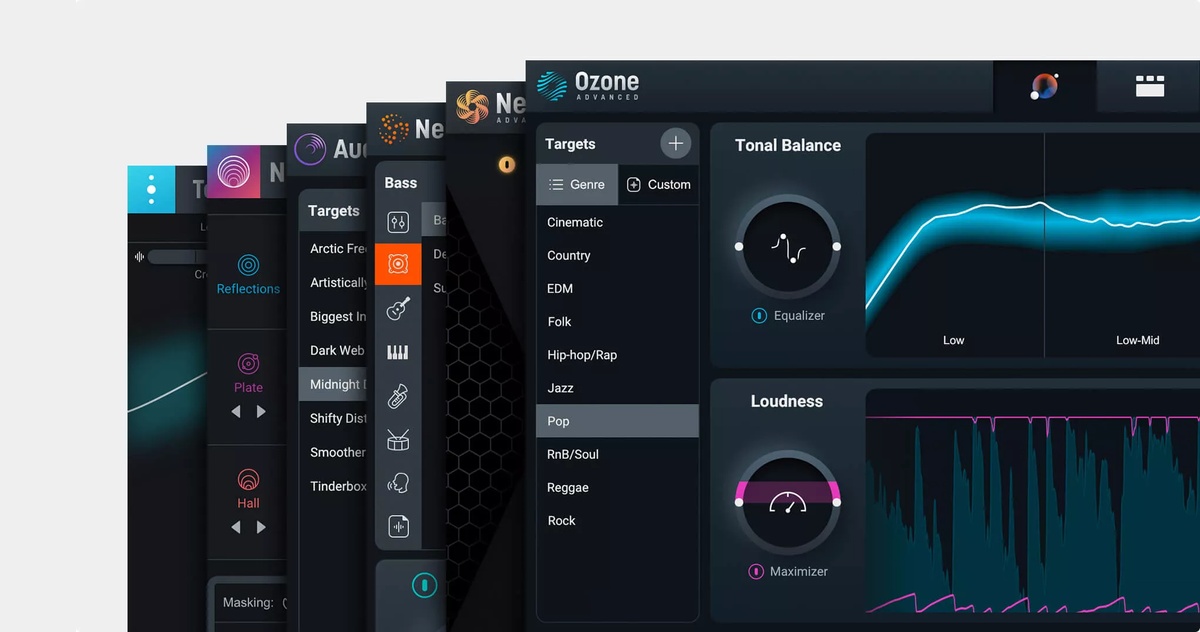Select the guitar instrument icon
Image resolution: width=1200 pixels, height=632 pixels.
tap(398, 308)
